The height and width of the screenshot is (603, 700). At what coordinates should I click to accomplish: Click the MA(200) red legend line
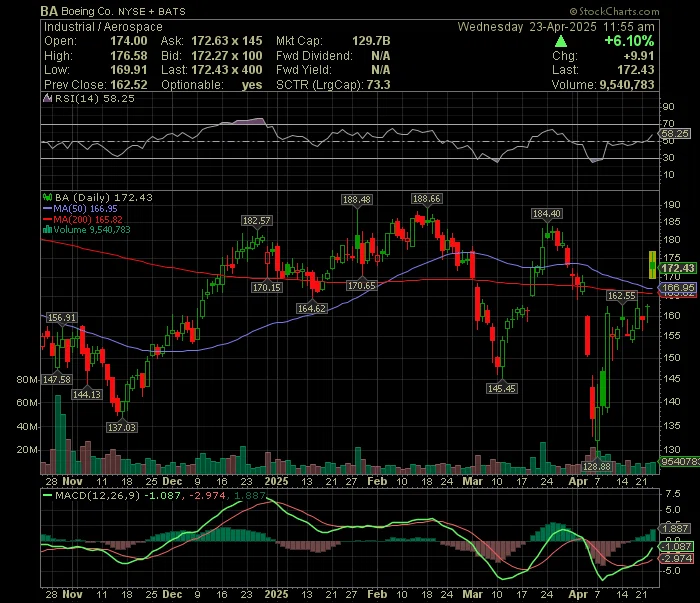click(x=47, y=219)
